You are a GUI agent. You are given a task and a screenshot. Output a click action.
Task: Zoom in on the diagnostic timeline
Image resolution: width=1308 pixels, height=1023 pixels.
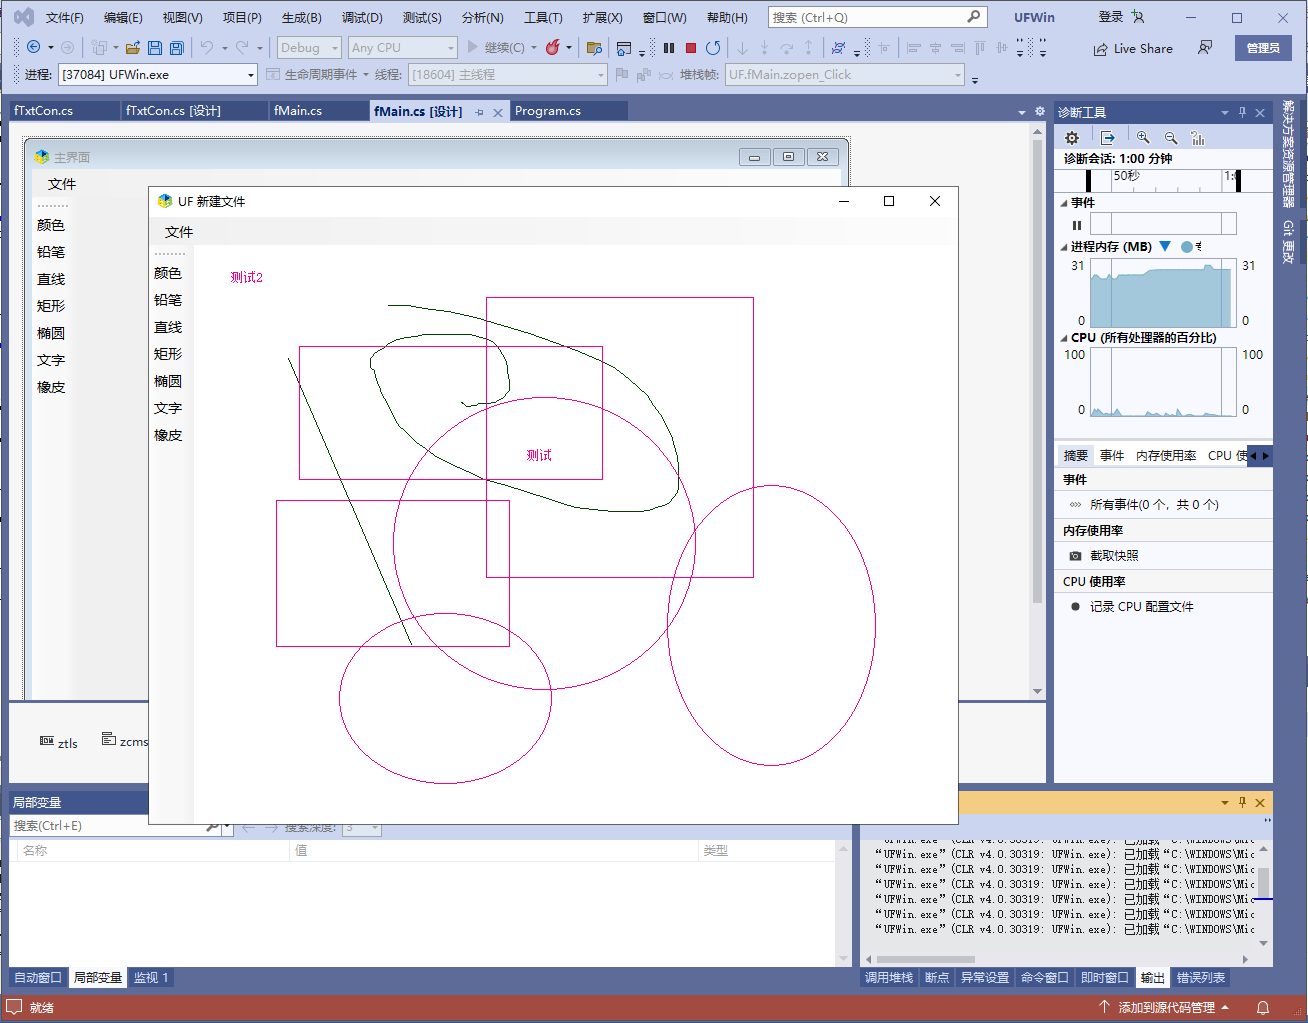pos(1143,138)
